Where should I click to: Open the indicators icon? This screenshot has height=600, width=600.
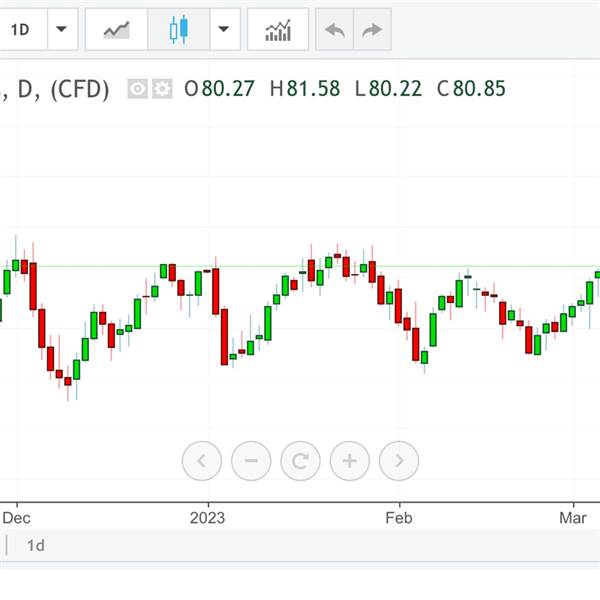pyautogui.click(x=278, y=29)
